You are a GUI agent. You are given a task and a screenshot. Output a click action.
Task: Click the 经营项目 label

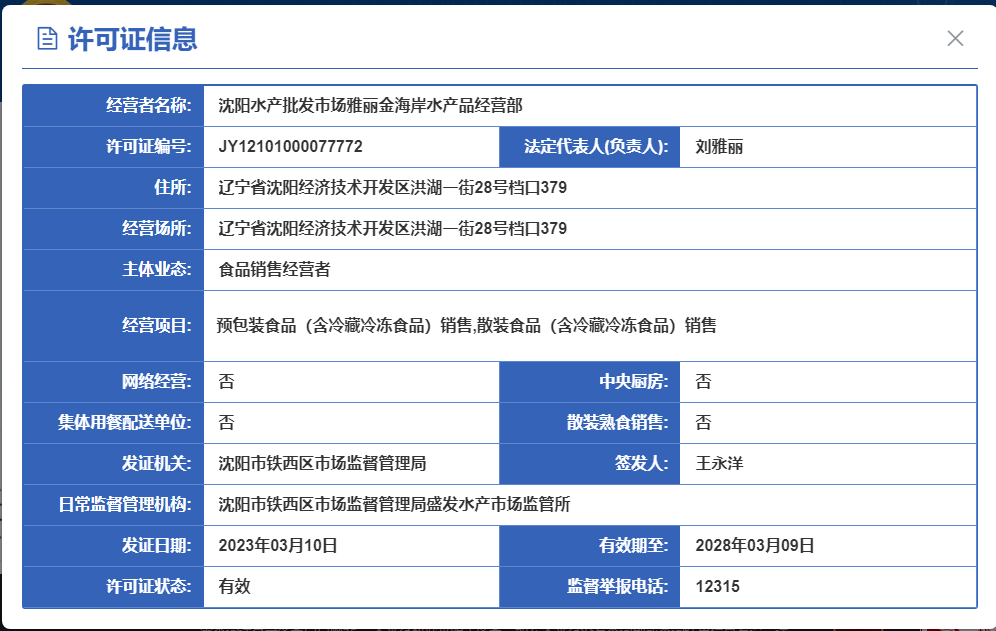point(157,326)
